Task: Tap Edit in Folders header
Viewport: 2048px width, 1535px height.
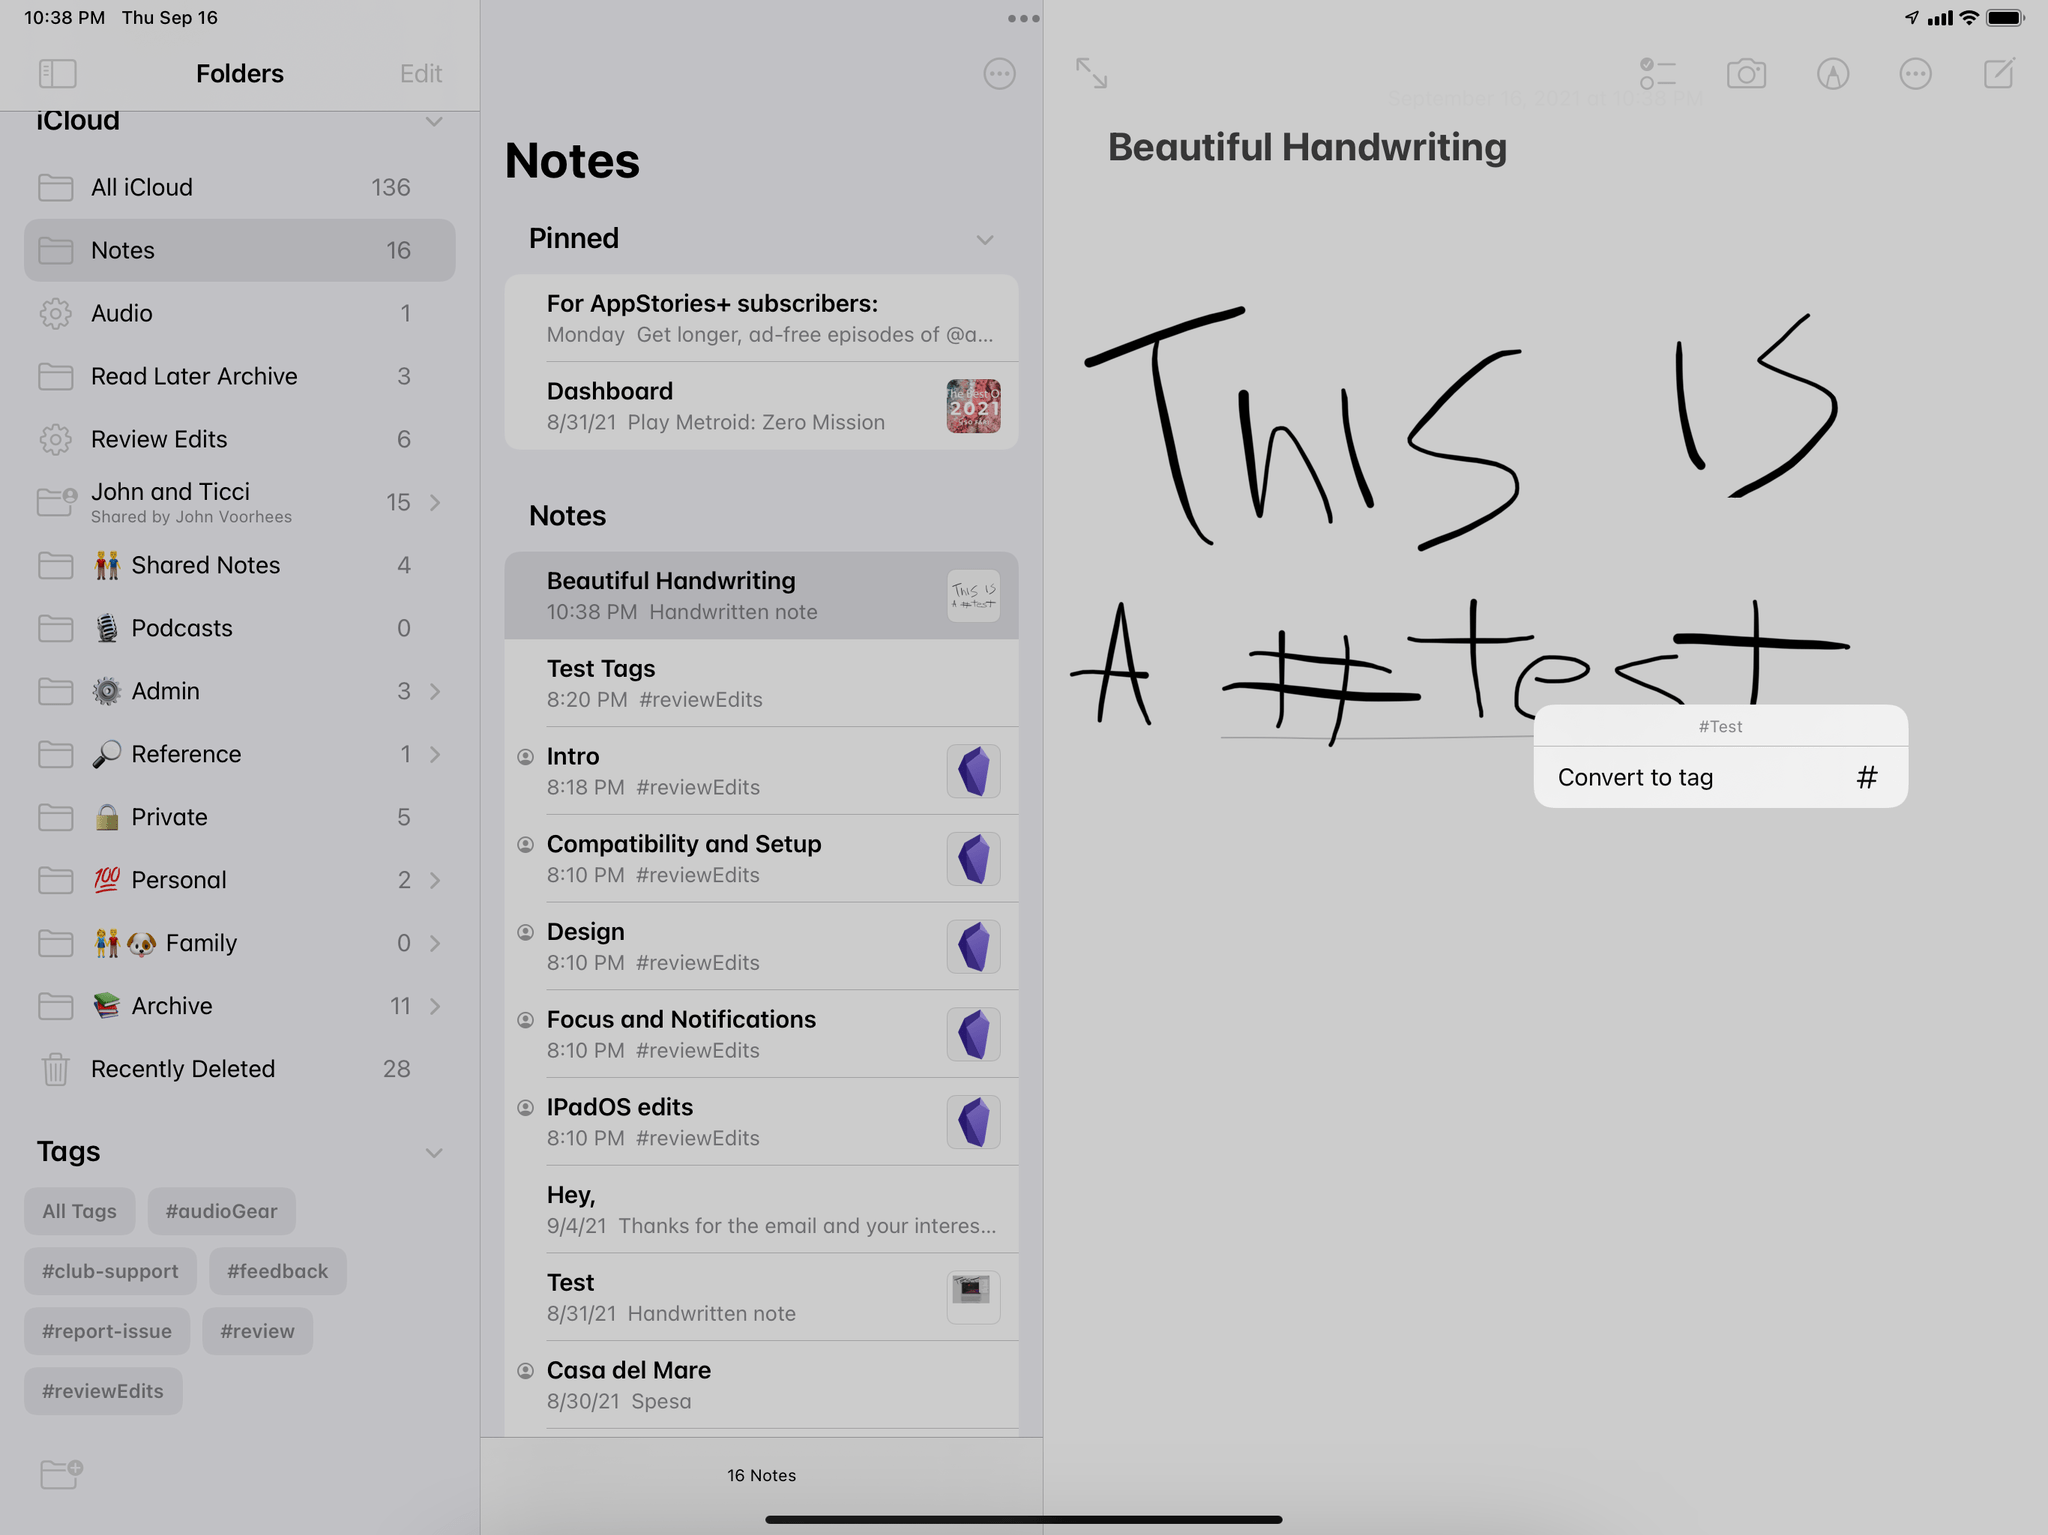Action: (x=421, y=74)
